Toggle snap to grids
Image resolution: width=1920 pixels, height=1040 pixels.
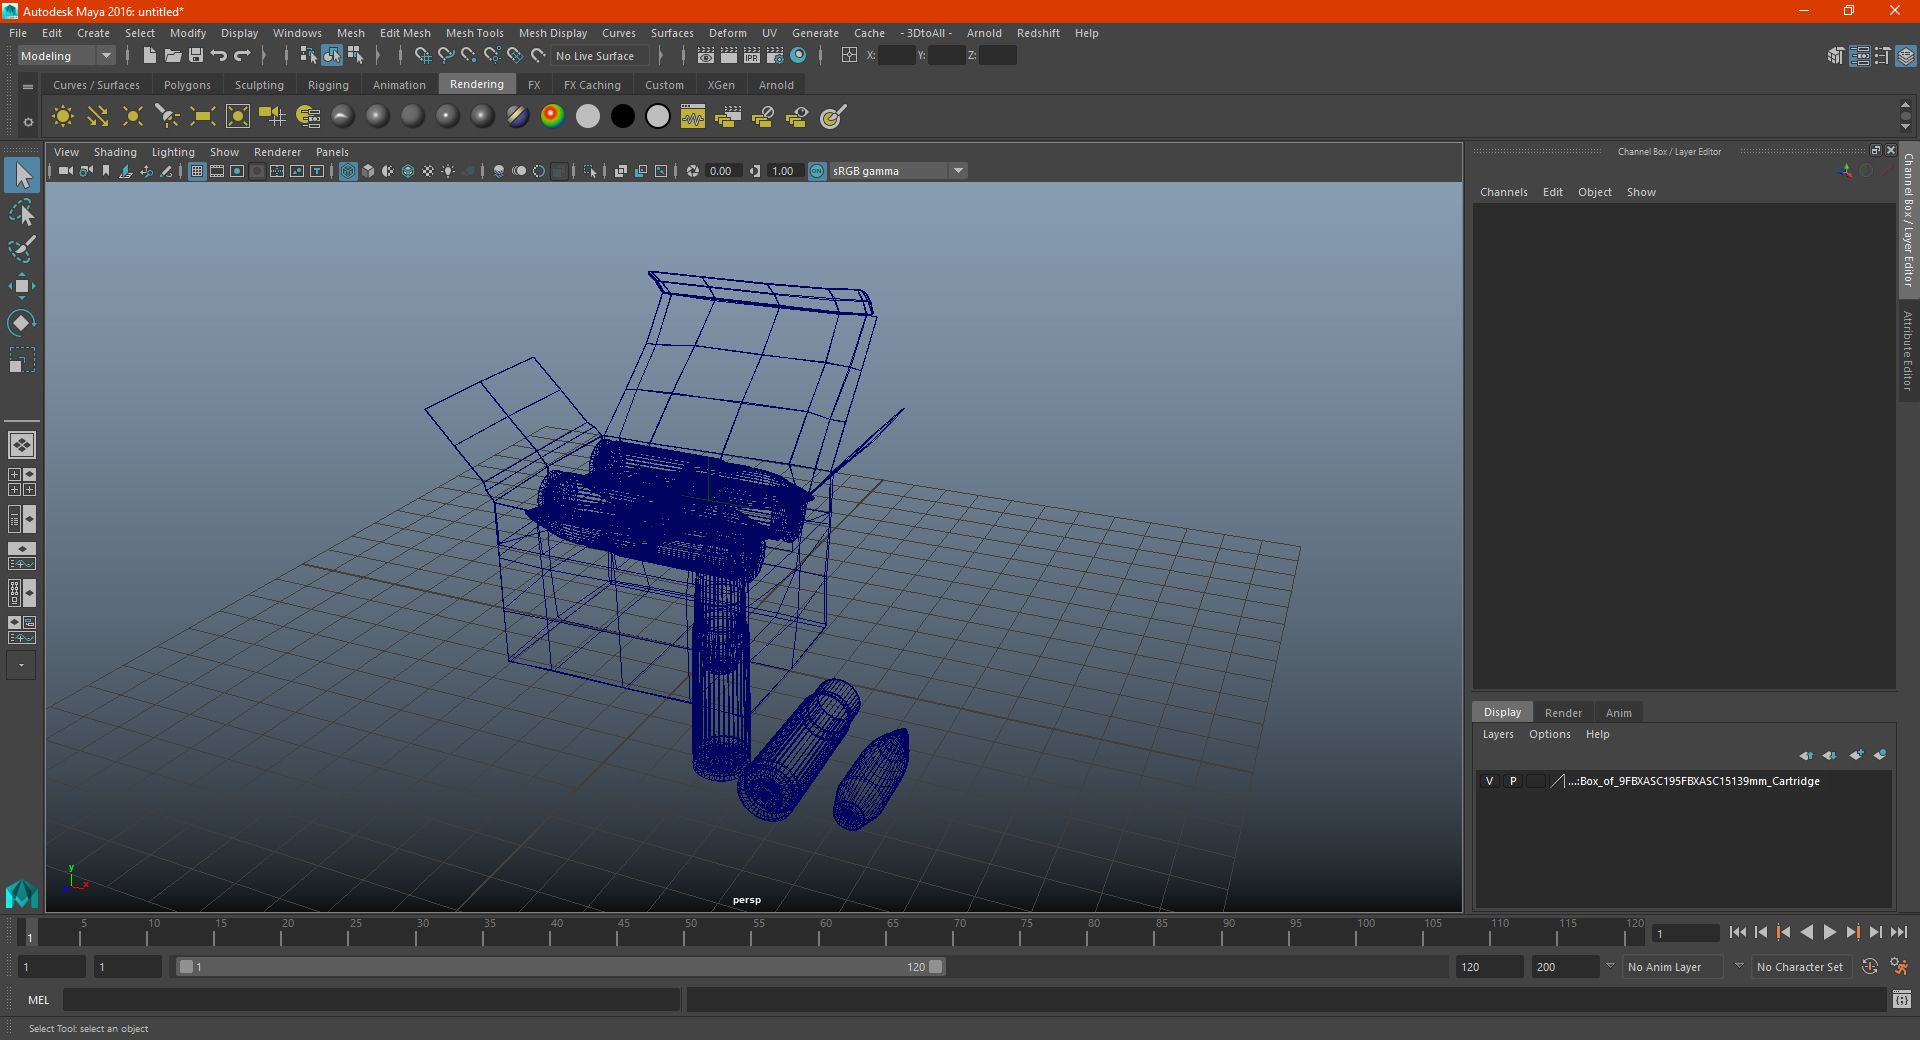pos(422,56)
